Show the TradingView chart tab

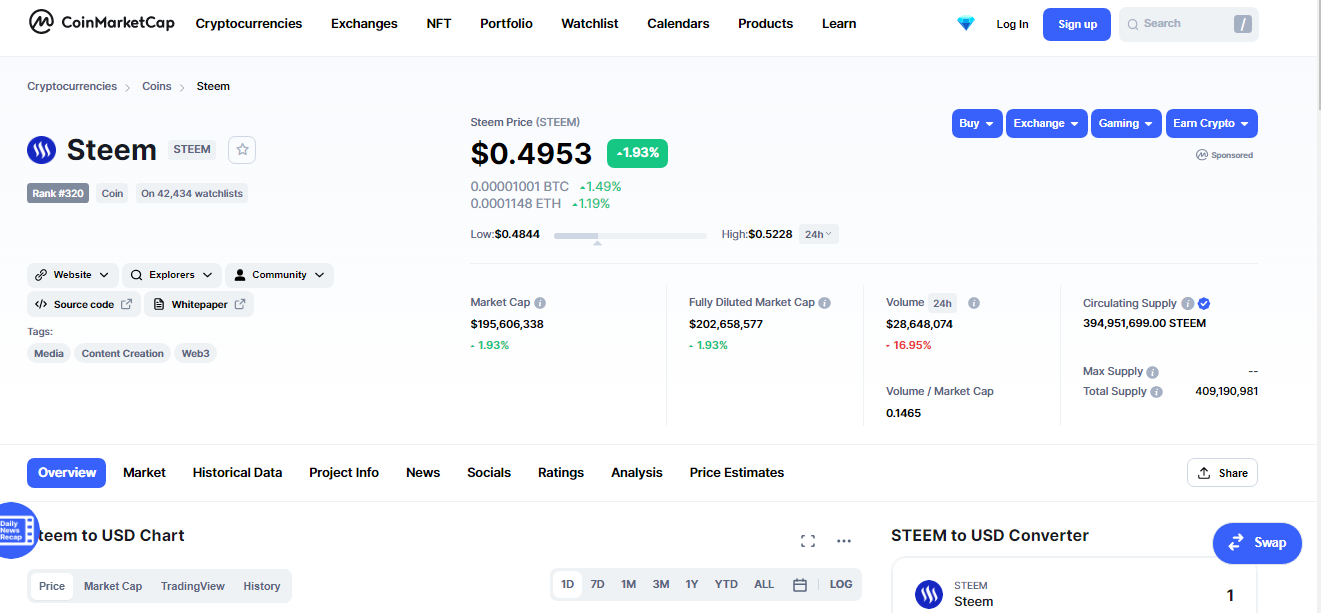click(193, 586)
